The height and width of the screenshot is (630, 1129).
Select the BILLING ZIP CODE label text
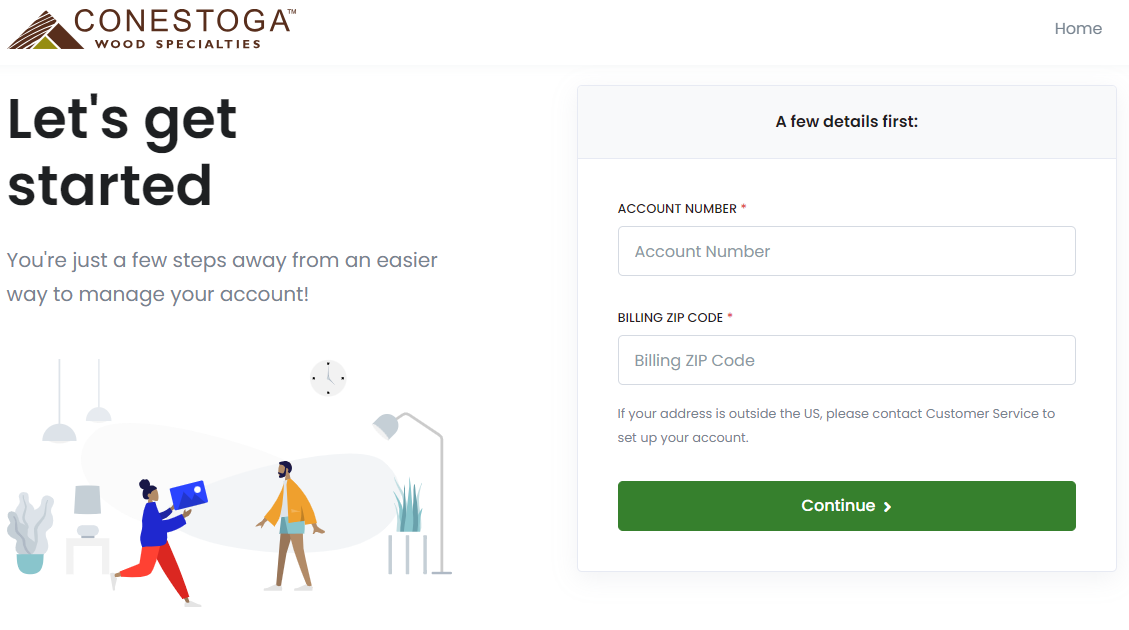(x=670, y=317)
